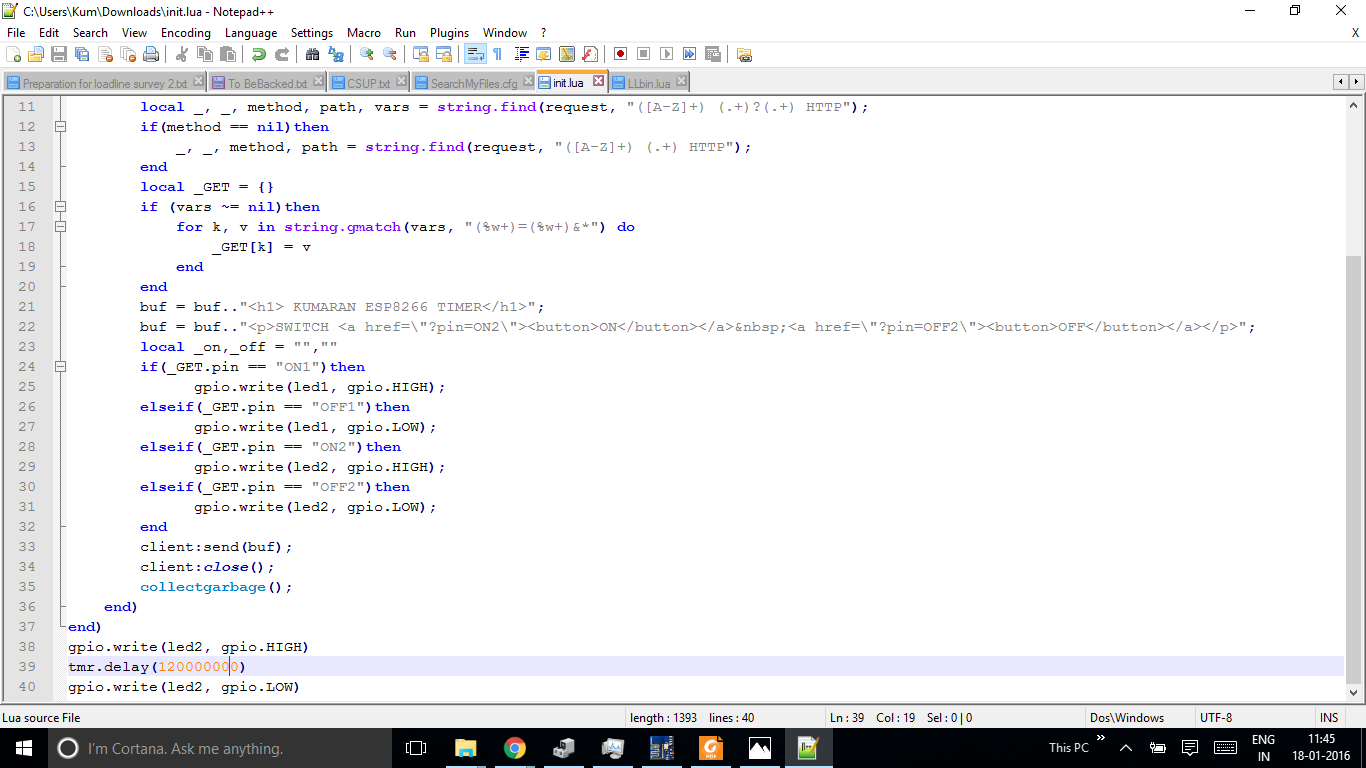Start macro recording with red dot
This screenshot has height=768, width=1366.
[x=621, y=54]
